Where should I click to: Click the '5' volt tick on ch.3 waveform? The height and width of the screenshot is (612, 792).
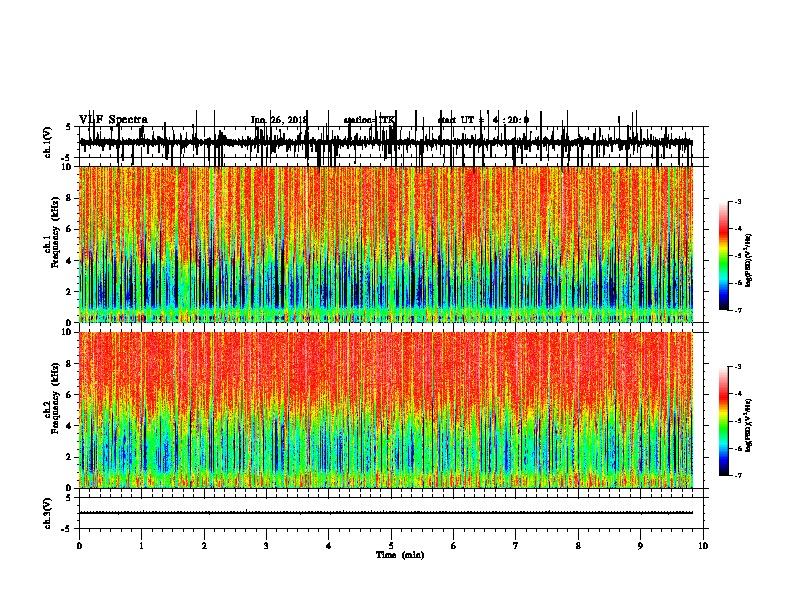tap(69, 498)
